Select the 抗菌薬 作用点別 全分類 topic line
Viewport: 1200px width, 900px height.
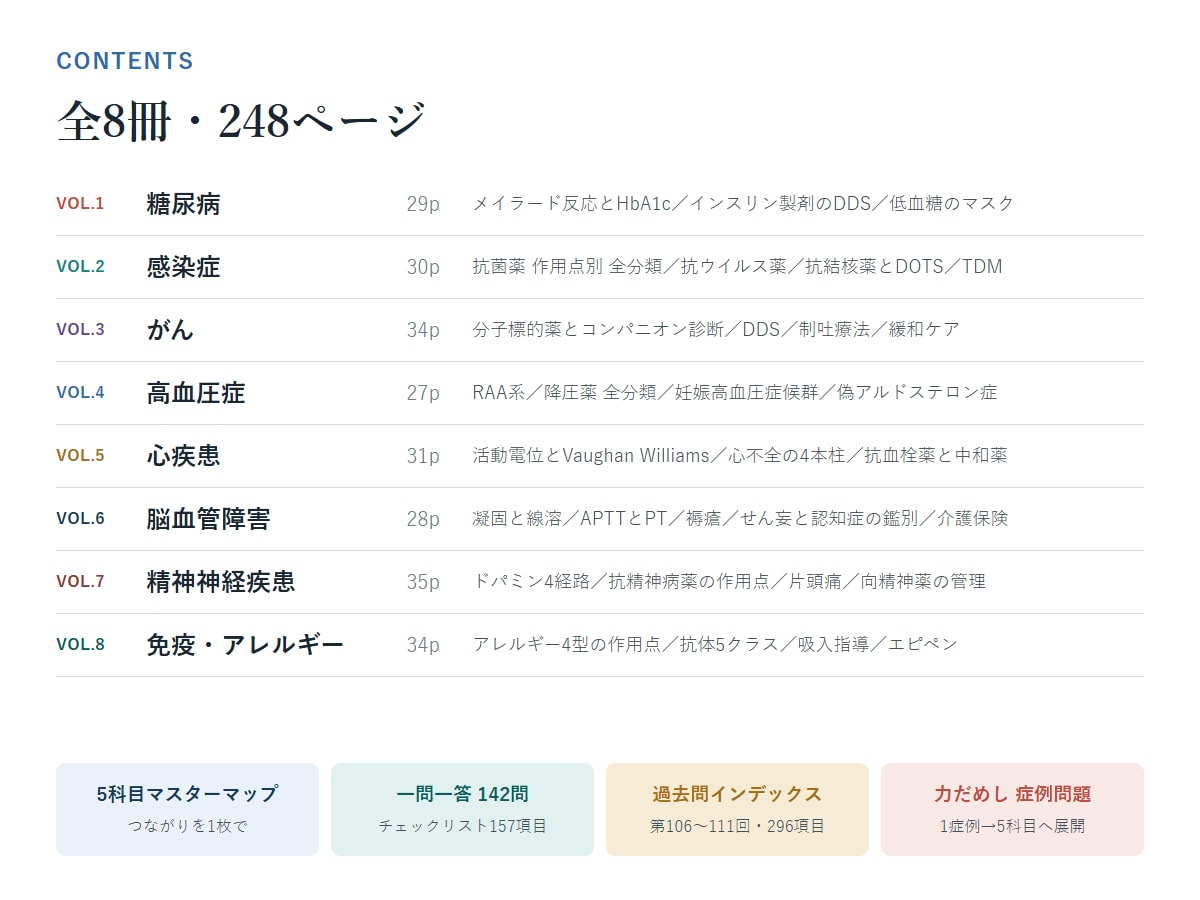click(x=737, y=267)
